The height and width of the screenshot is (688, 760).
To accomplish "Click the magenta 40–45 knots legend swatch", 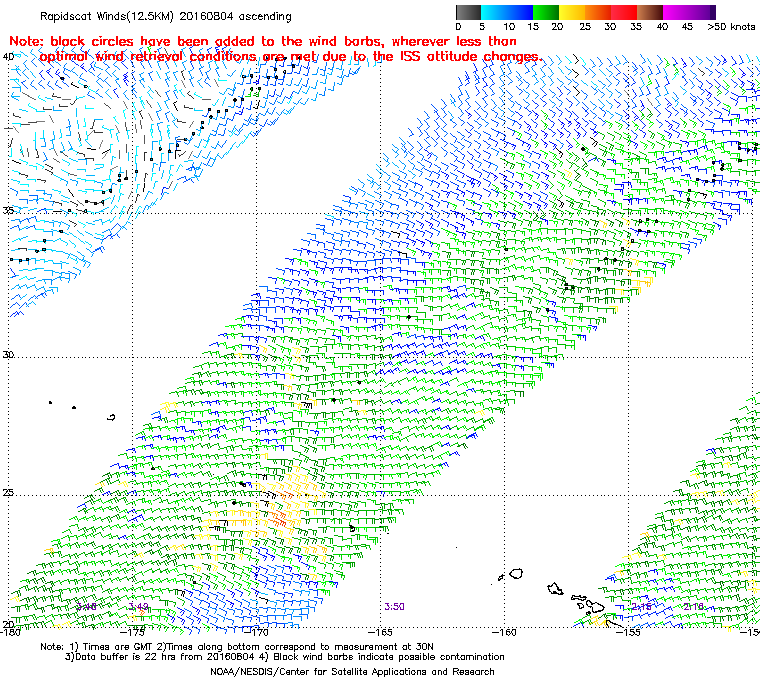I will pyautogui.click(x=676, y=12).
